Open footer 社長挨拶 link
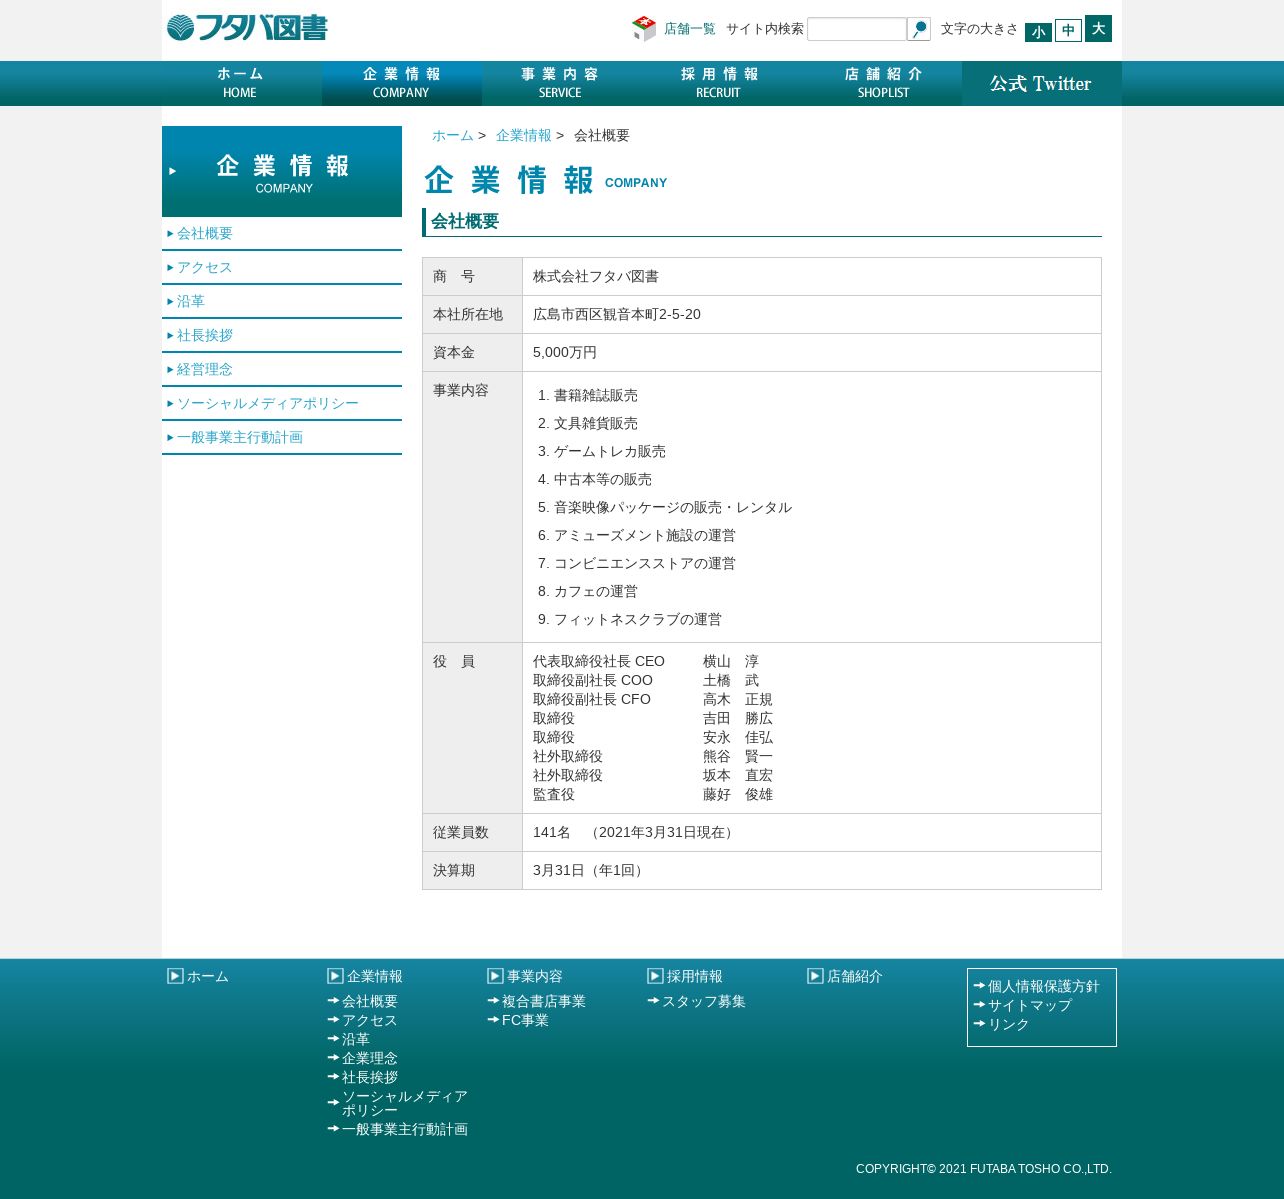1284x1199 pixels. pos(370,1077)
